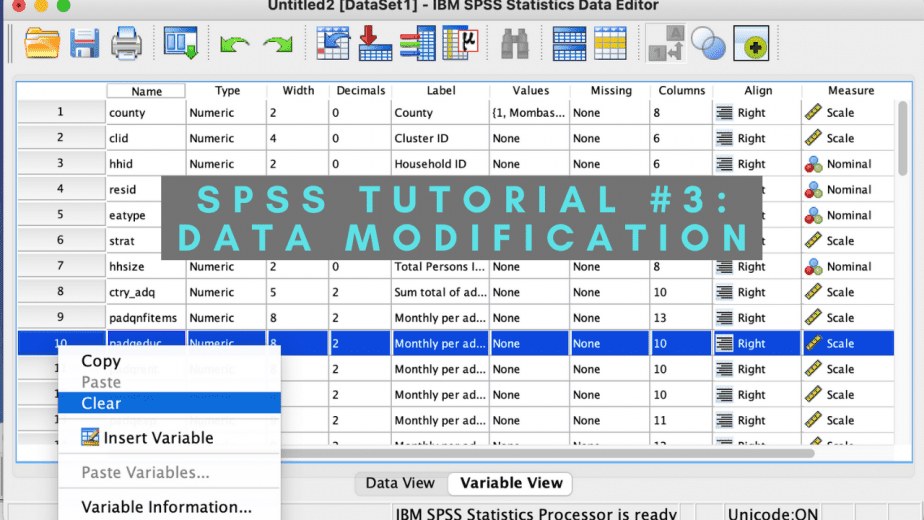Click the Values column header
The image size is (924, 520).
pyautogui.click(x=530, y=90)
